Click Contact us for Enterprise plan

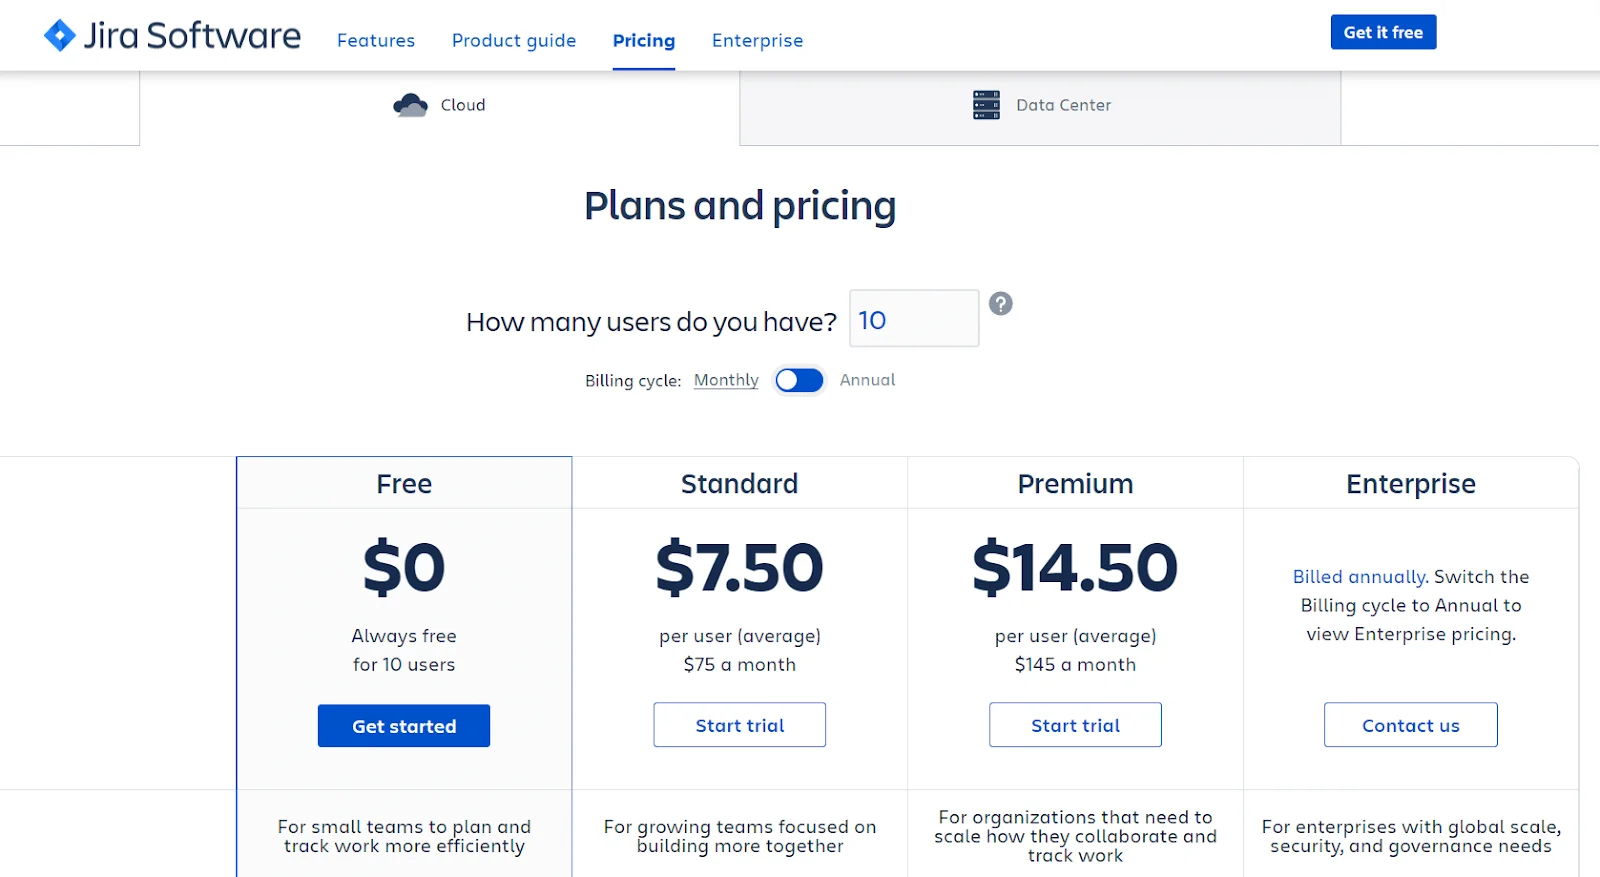[x=1411, y=725]
